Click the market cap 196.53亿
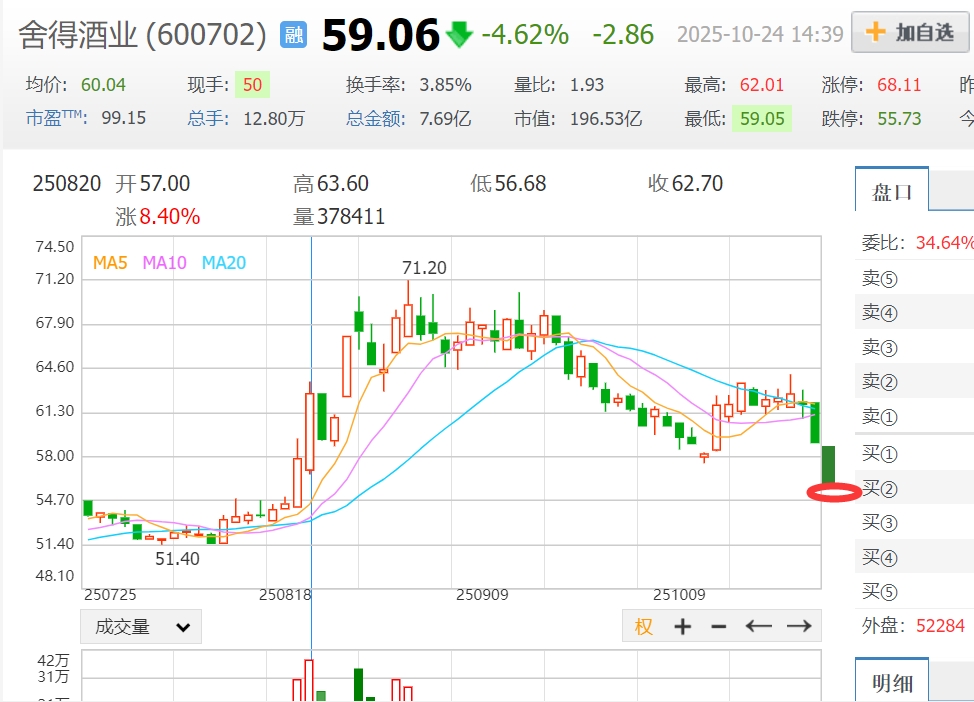 click(x=606, y=118)
